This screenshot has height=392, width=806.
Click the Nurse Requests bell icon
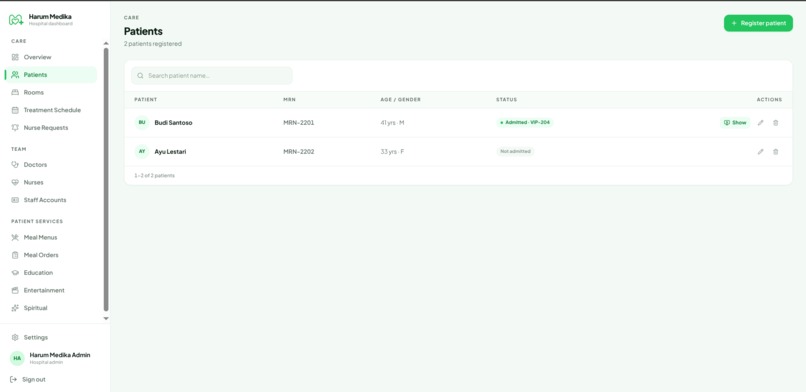[15, 127]
